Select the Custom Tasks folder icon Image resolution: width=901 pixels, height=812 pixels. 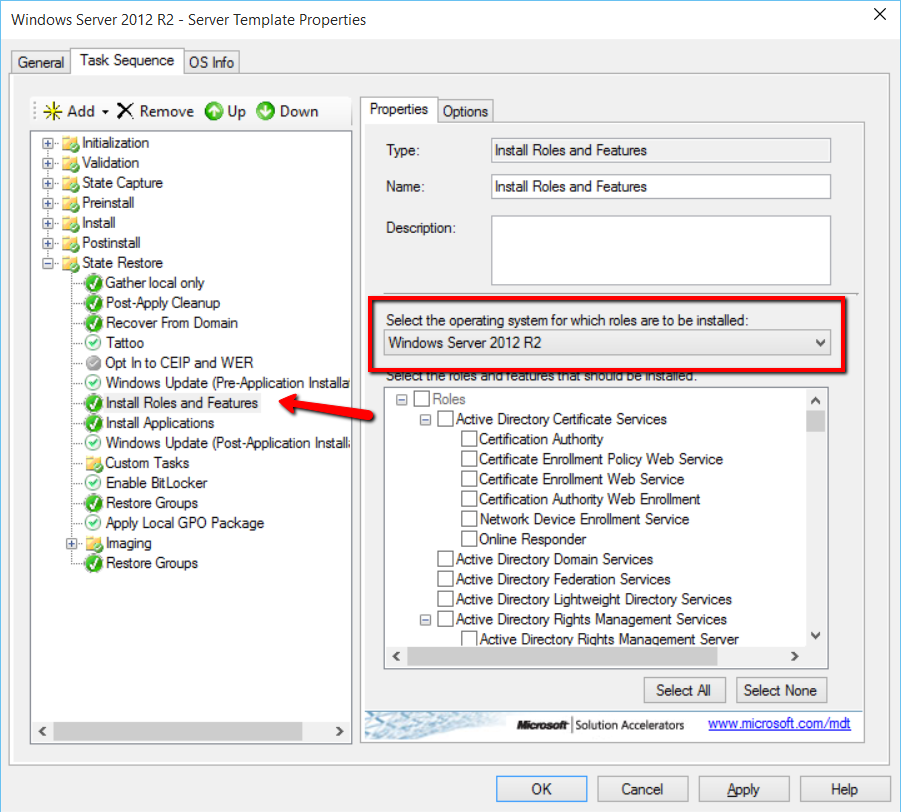click(94, 463)
